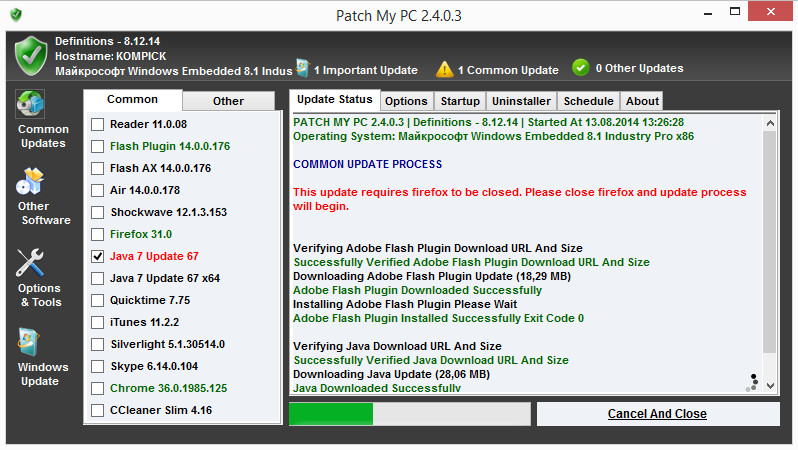Check the Flash AX 14.0.0.176 checkbox
The height and width of the screenshot is (450, 798).
pos(97,168)
